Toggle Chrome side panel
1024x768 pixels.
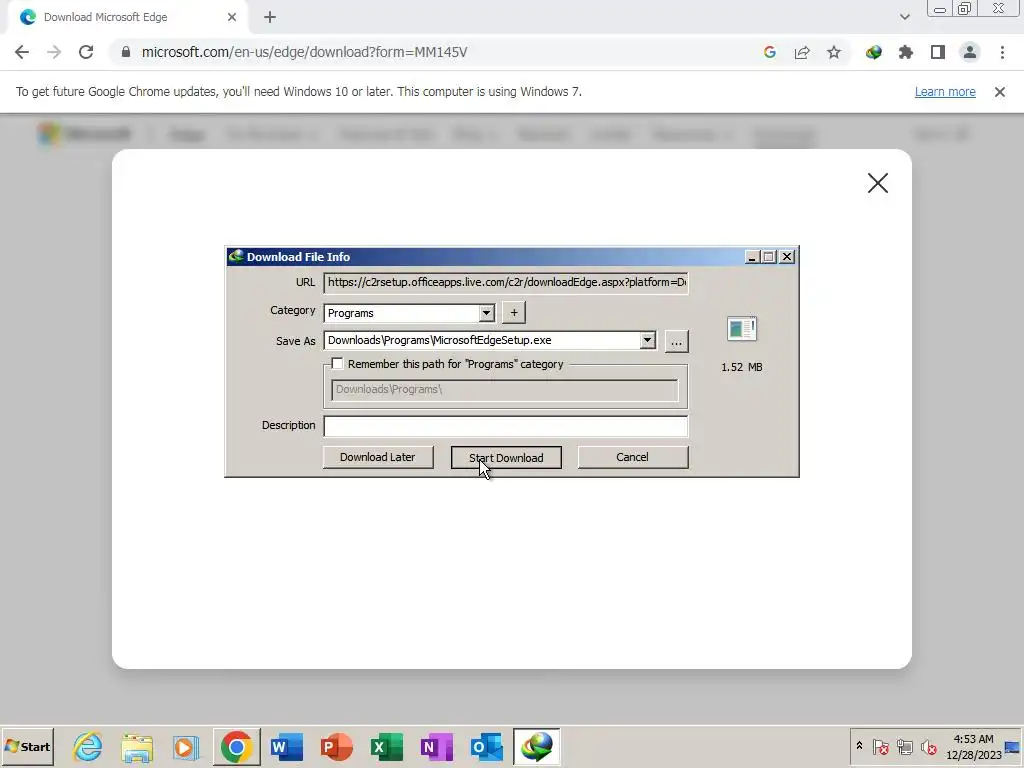coord(938,52)
